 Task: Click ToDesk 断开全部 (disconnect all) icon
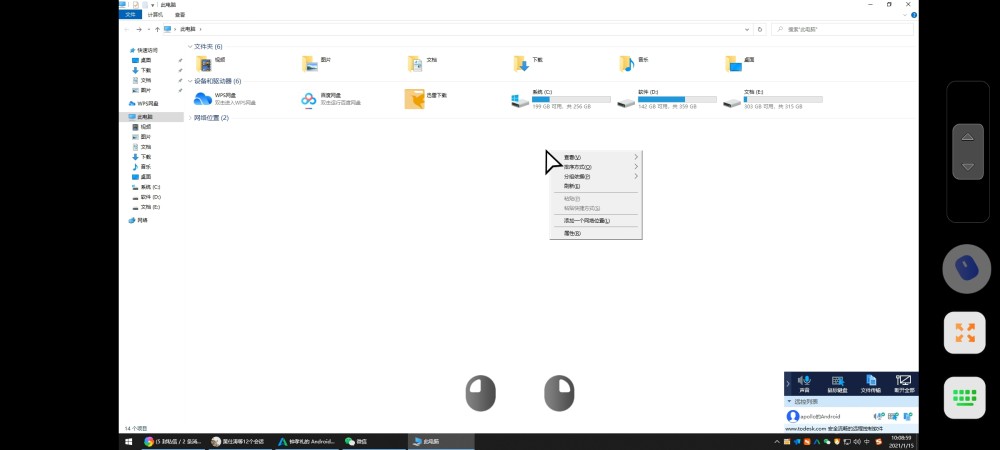903,381
